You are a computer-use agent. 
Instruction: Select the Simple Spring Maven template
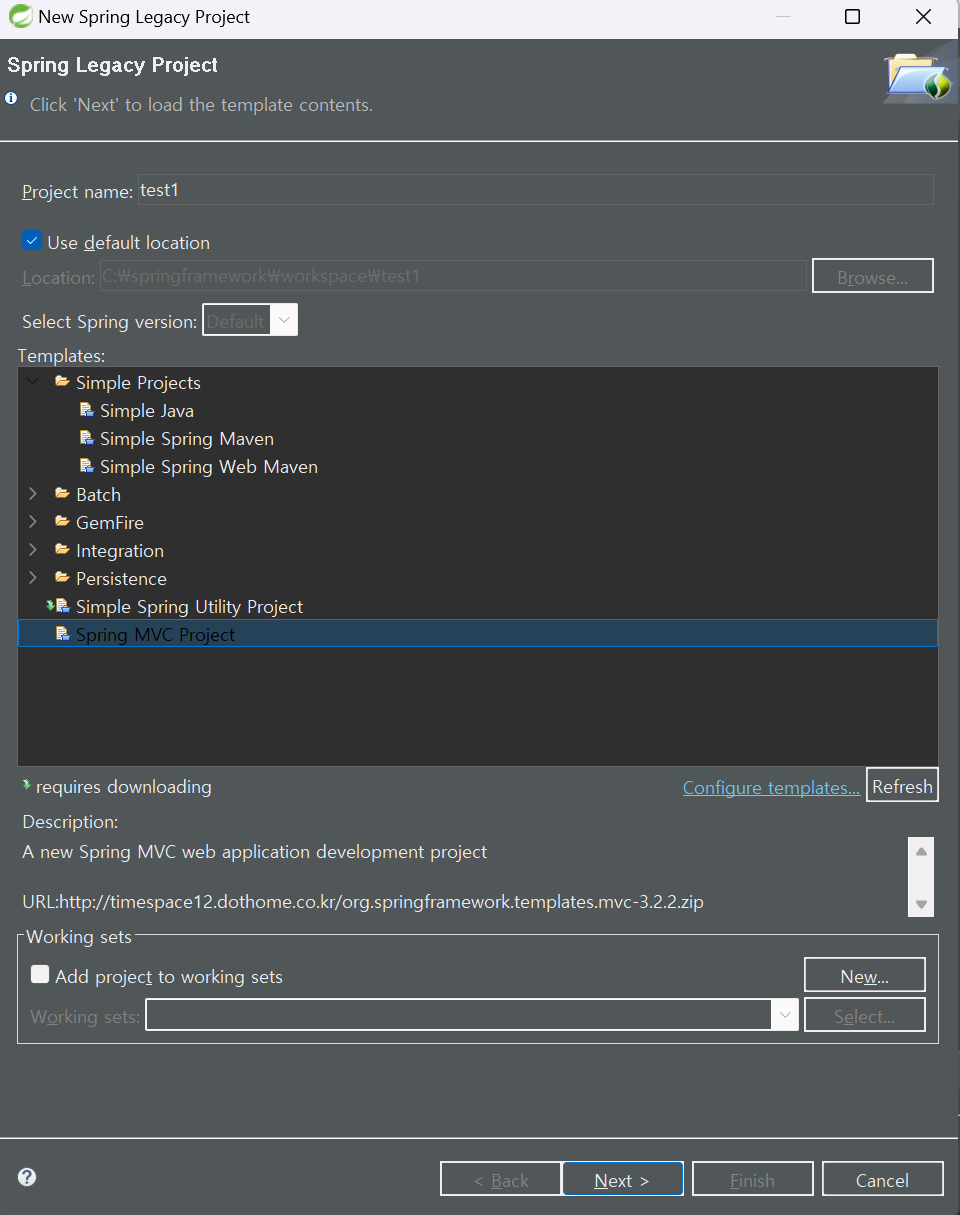click(187, 438)
